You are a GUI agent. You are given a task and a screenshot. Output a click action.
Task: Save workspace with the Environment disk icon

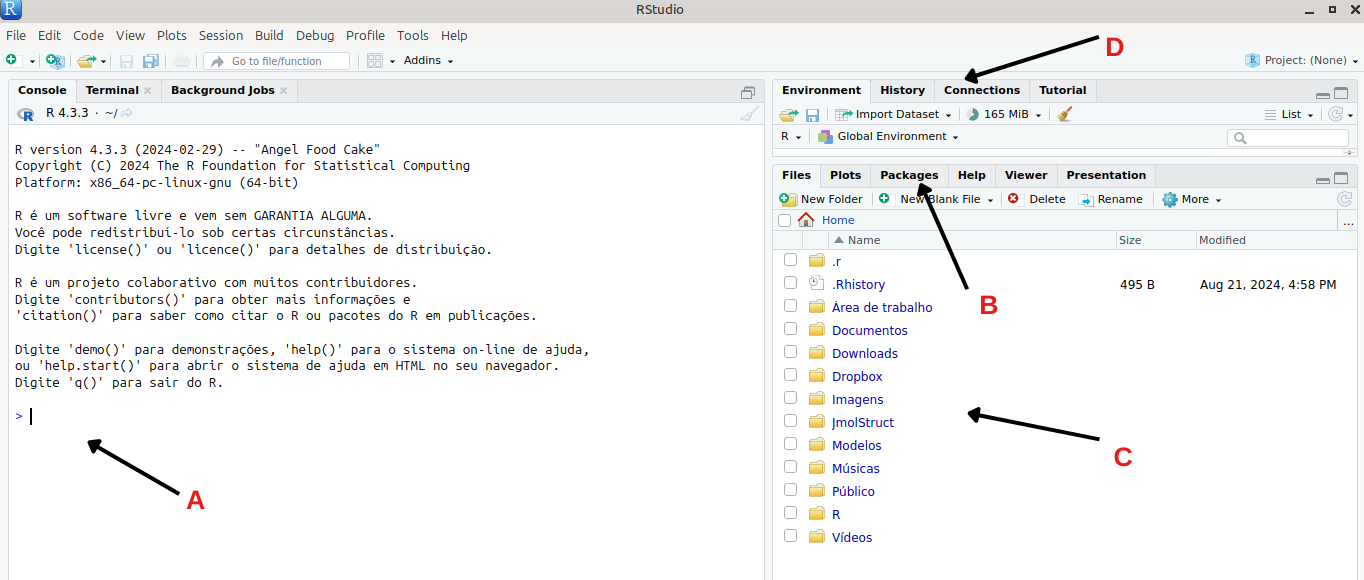[x=812, y=115]
